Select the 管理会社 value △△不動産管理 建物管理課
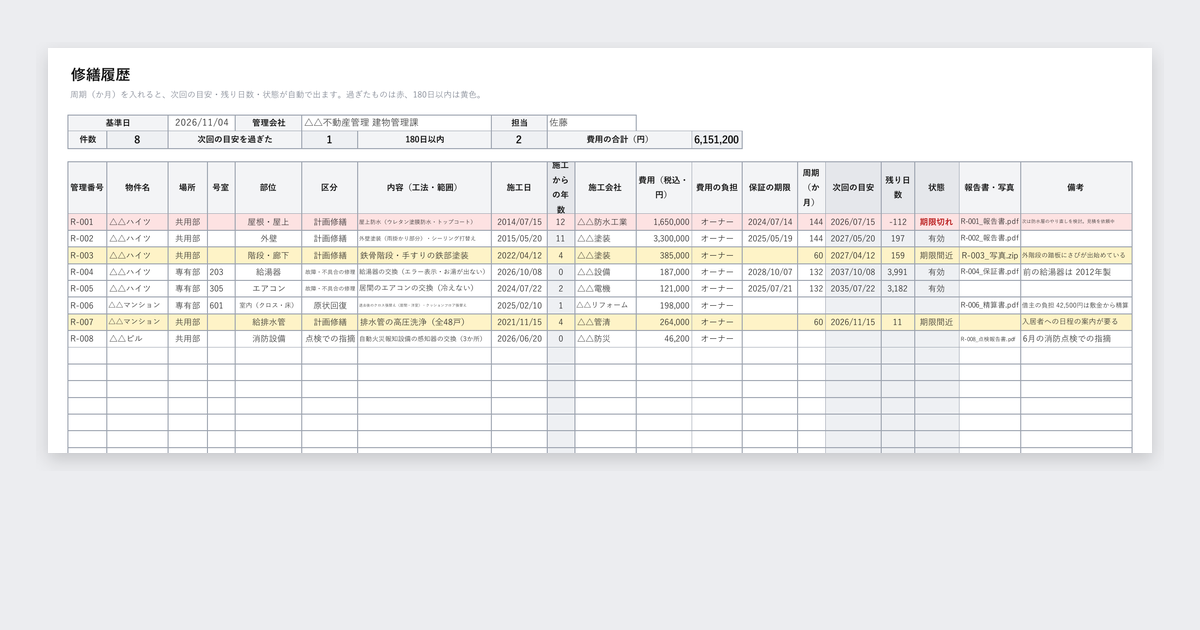1200x630 pixels. (396, 123)
